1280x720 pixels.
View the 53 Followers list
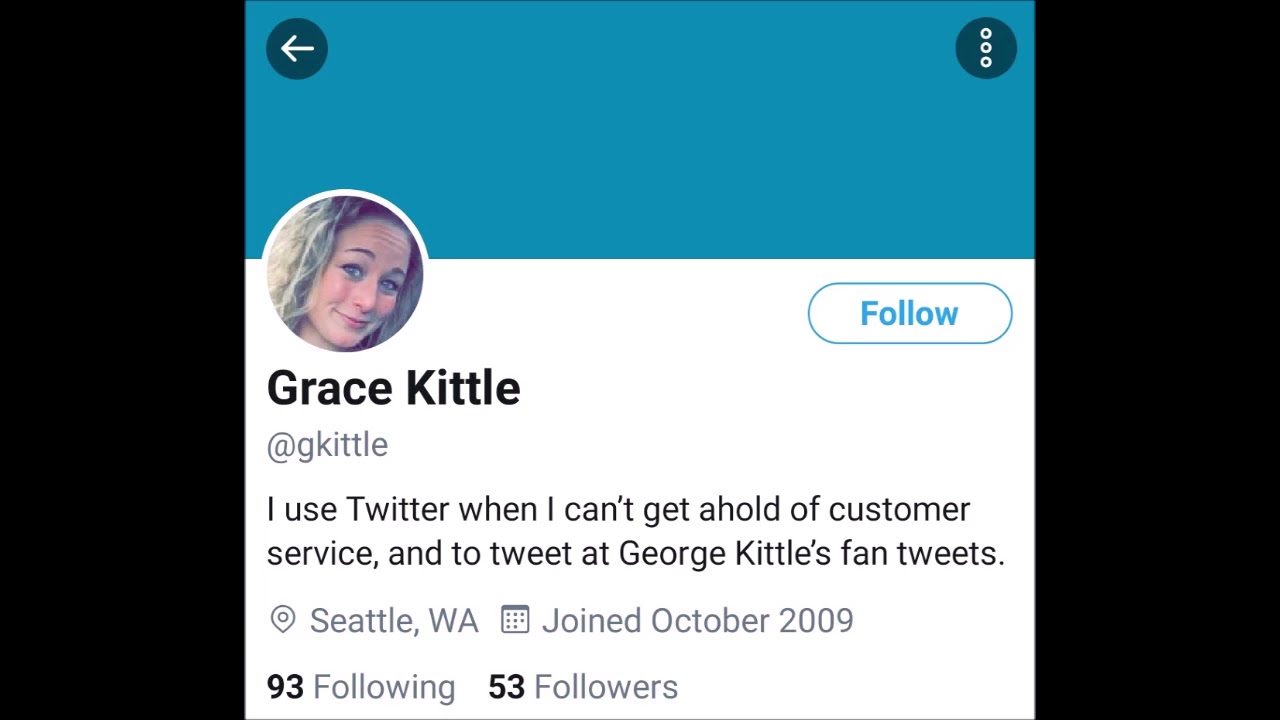tap(583, 687)
